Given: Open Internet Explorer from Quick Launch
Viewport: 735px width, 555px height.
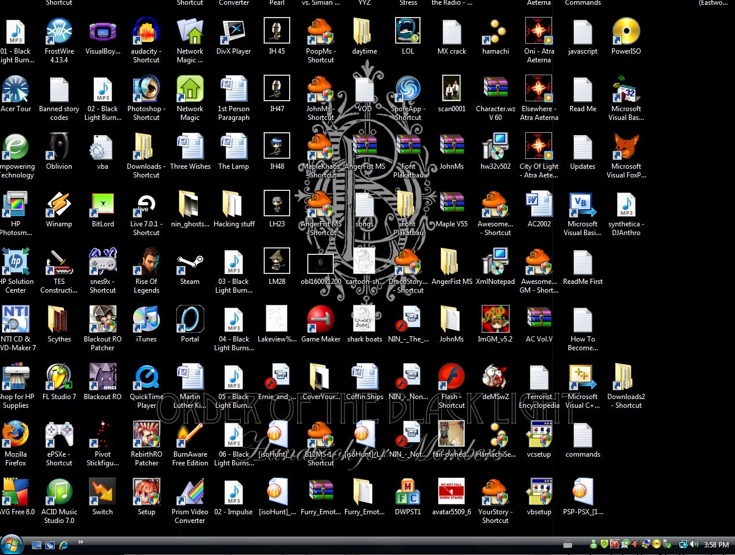Looking at the screenshot, I should point(63,545).
